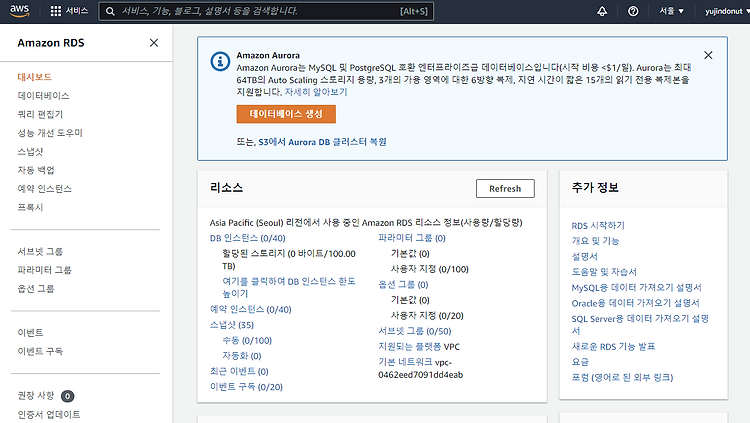The width and height of the screenshot is (750, 423).
Task: Open 권장 사항 in the sidebar
Action: tap(36, 396)
